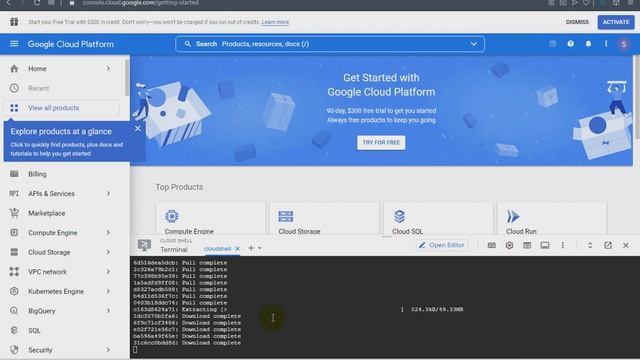Expand the APIs & Services submenu chevron
The width and height of the screenshot is (640, 360).
click(108, 193)
